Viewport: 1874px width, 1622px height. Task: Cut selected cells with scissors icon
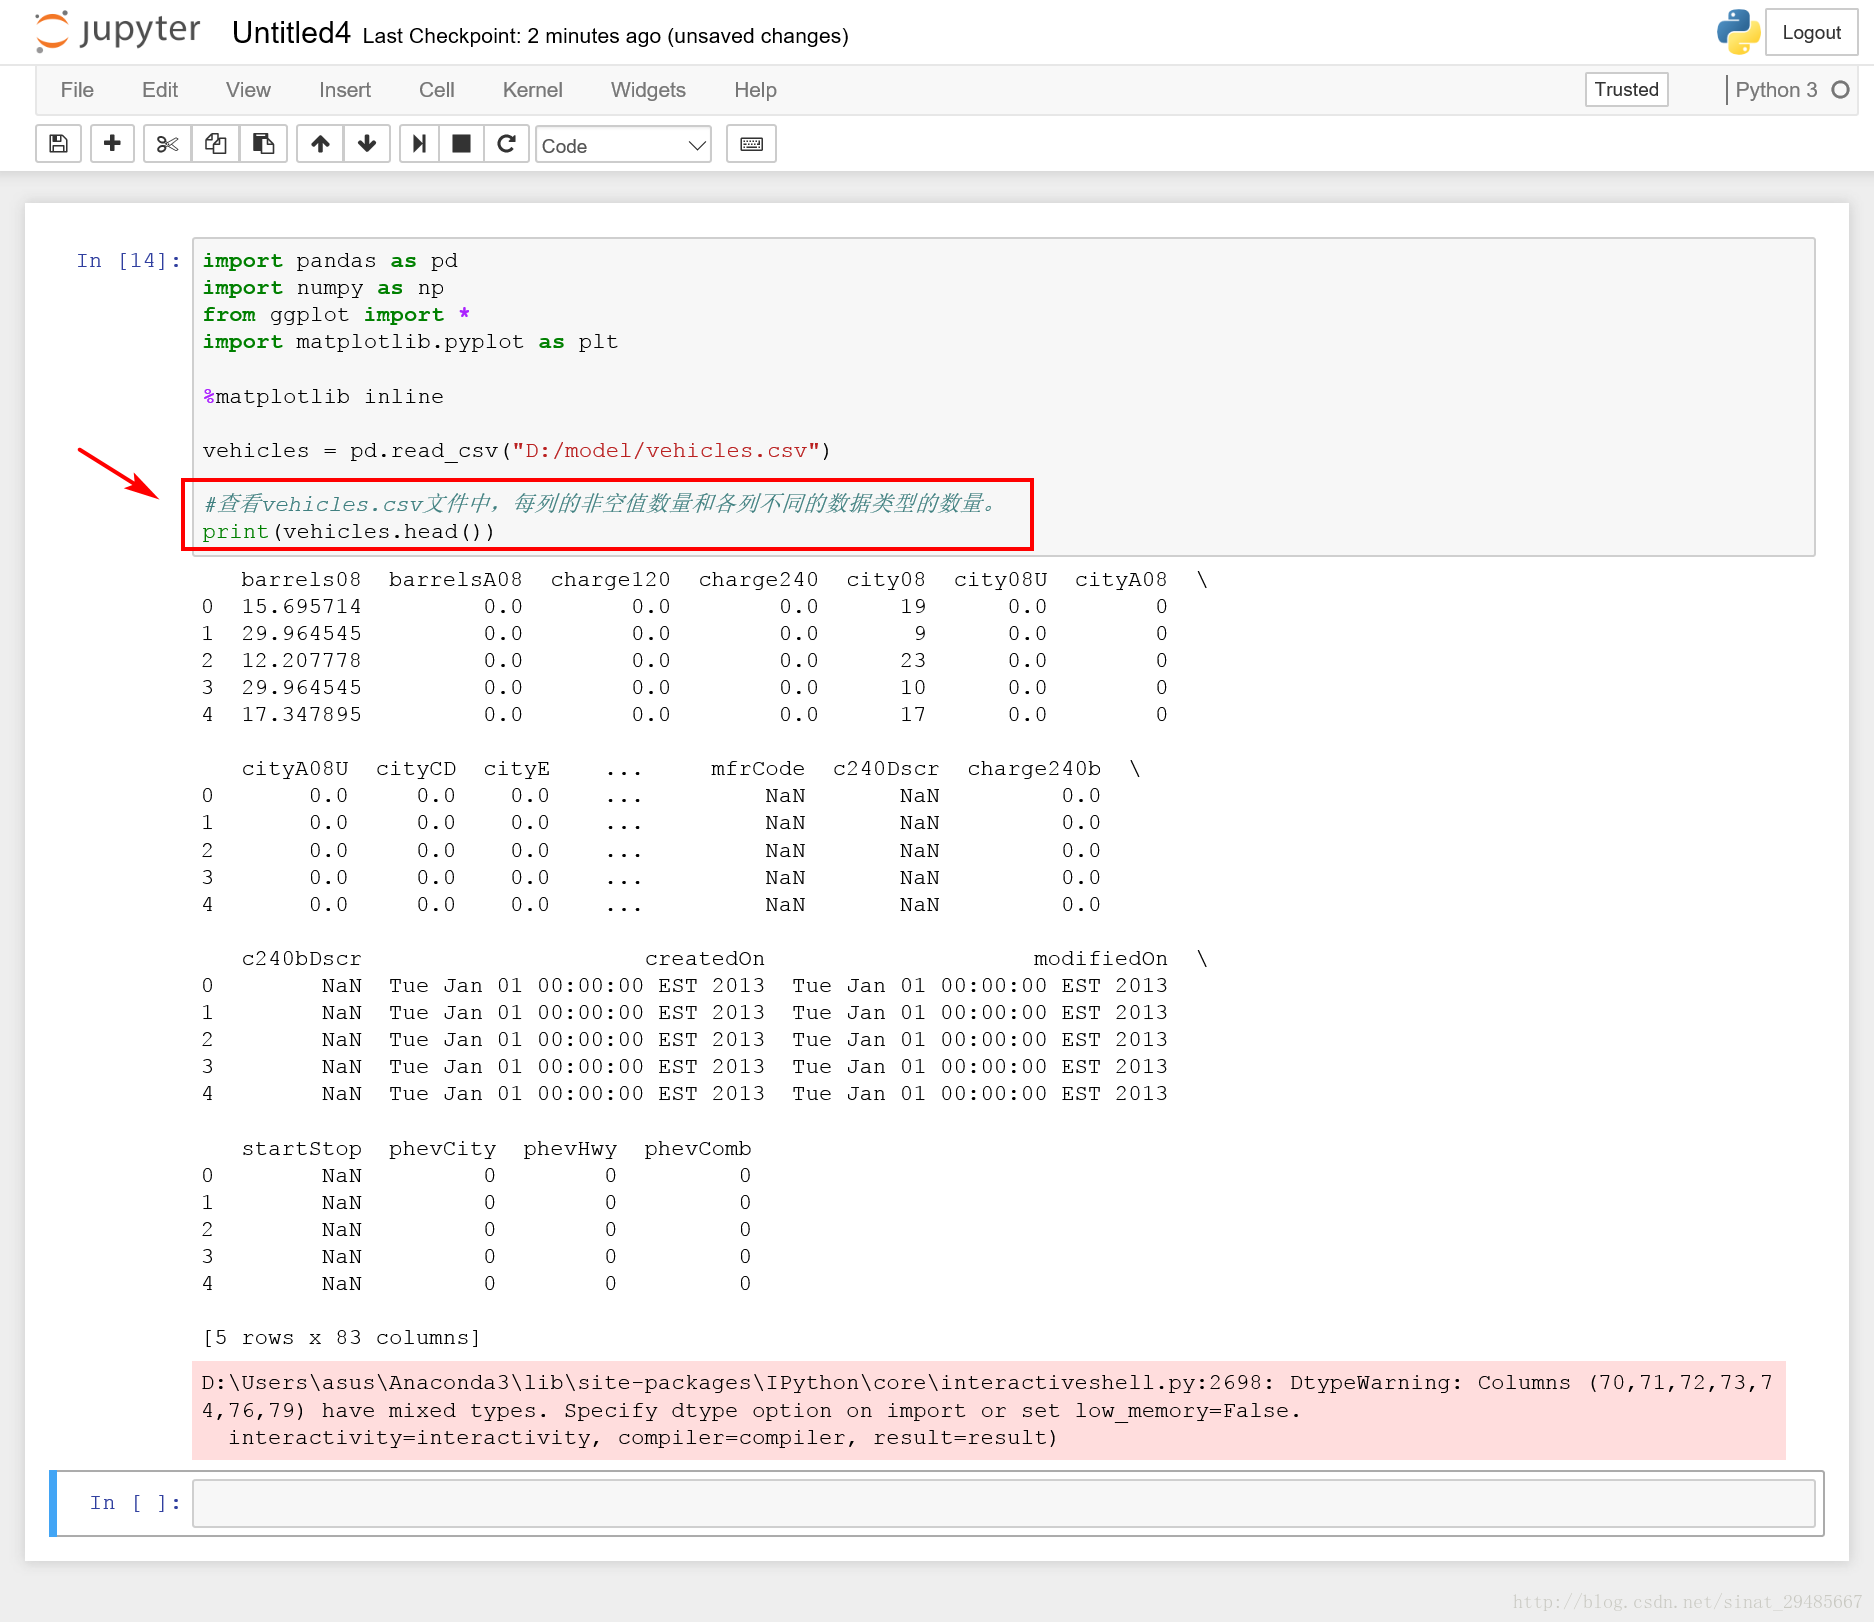(167, 144)
